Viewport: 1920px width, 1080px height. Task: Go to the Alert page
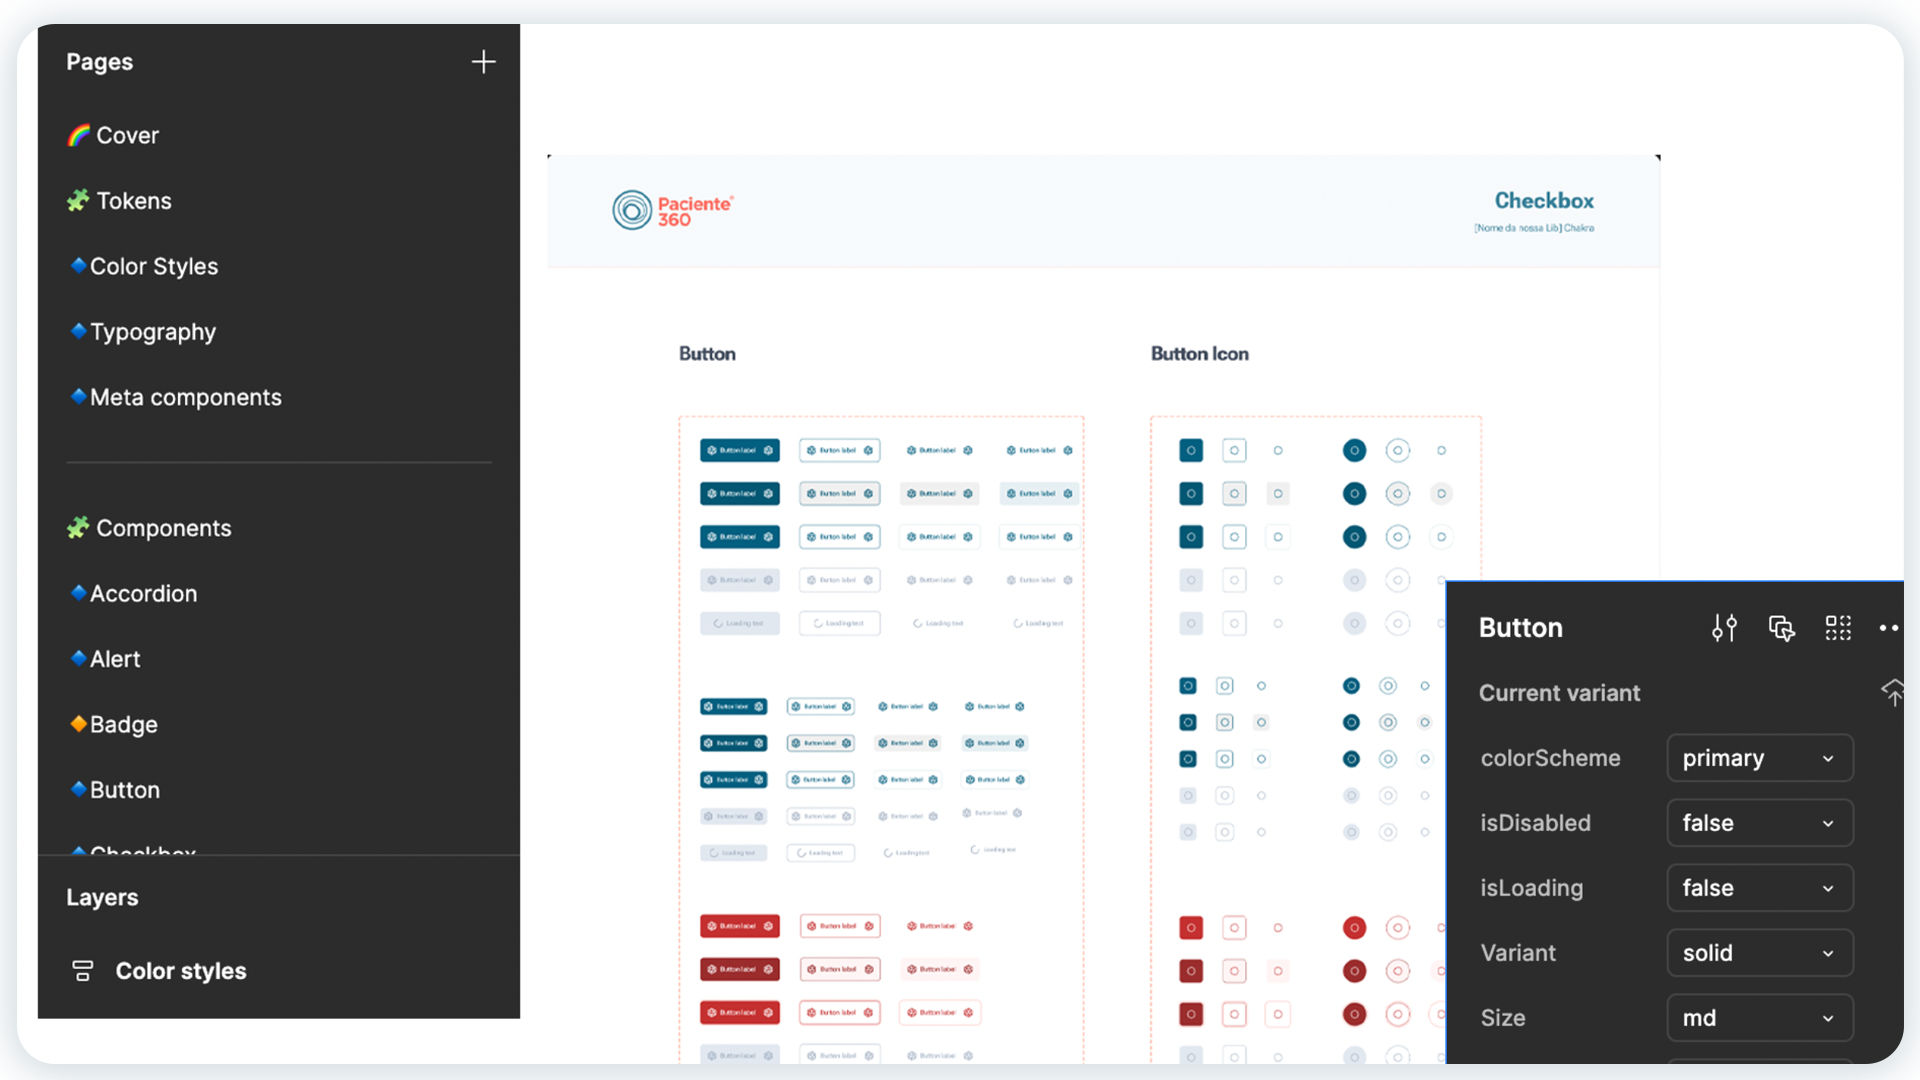[115, 659]
